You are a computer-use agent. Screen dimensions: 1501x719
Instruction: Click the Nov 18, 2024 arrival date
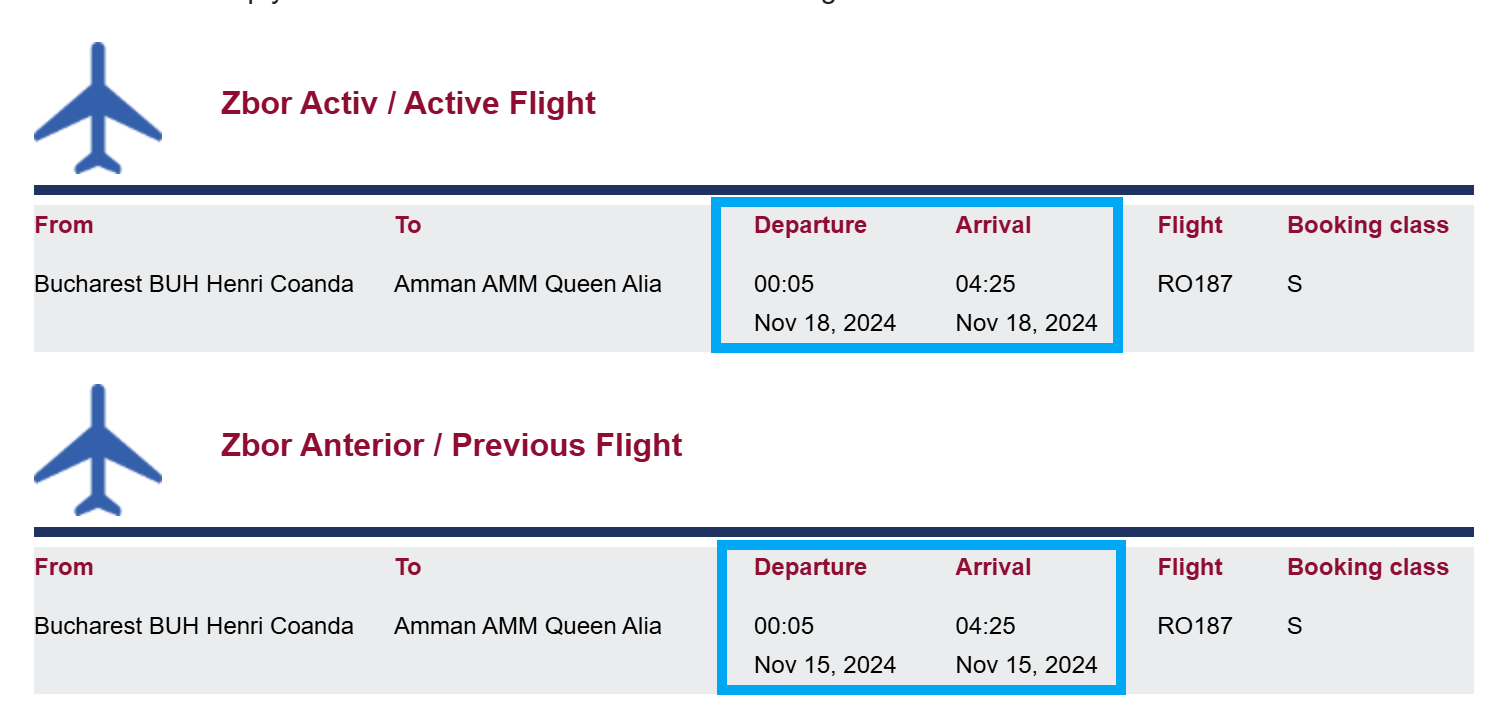click(x=1026, y=323)
